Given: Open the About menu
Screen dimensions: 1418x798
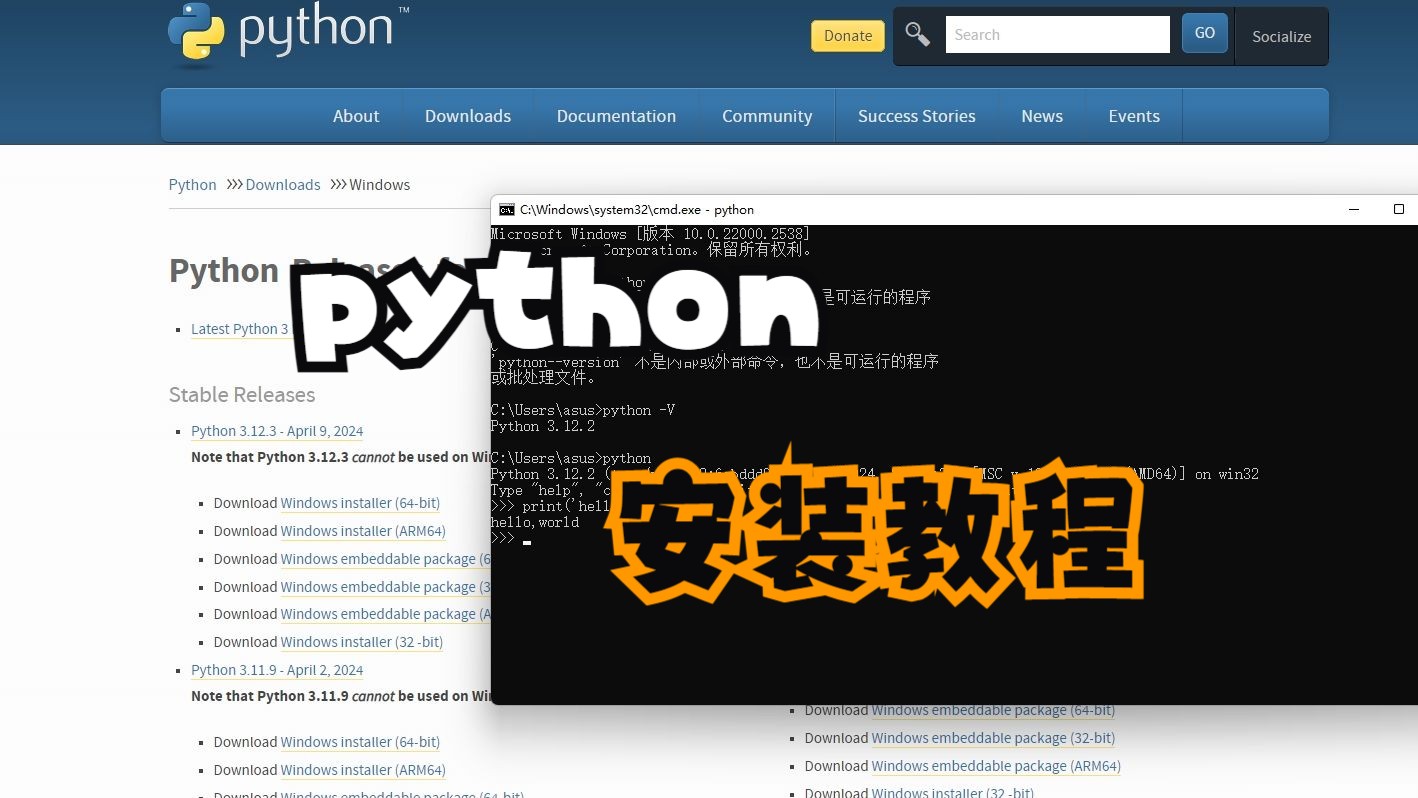Looking at the screenshot, I should pyautogui.click(x=356, y=116).
